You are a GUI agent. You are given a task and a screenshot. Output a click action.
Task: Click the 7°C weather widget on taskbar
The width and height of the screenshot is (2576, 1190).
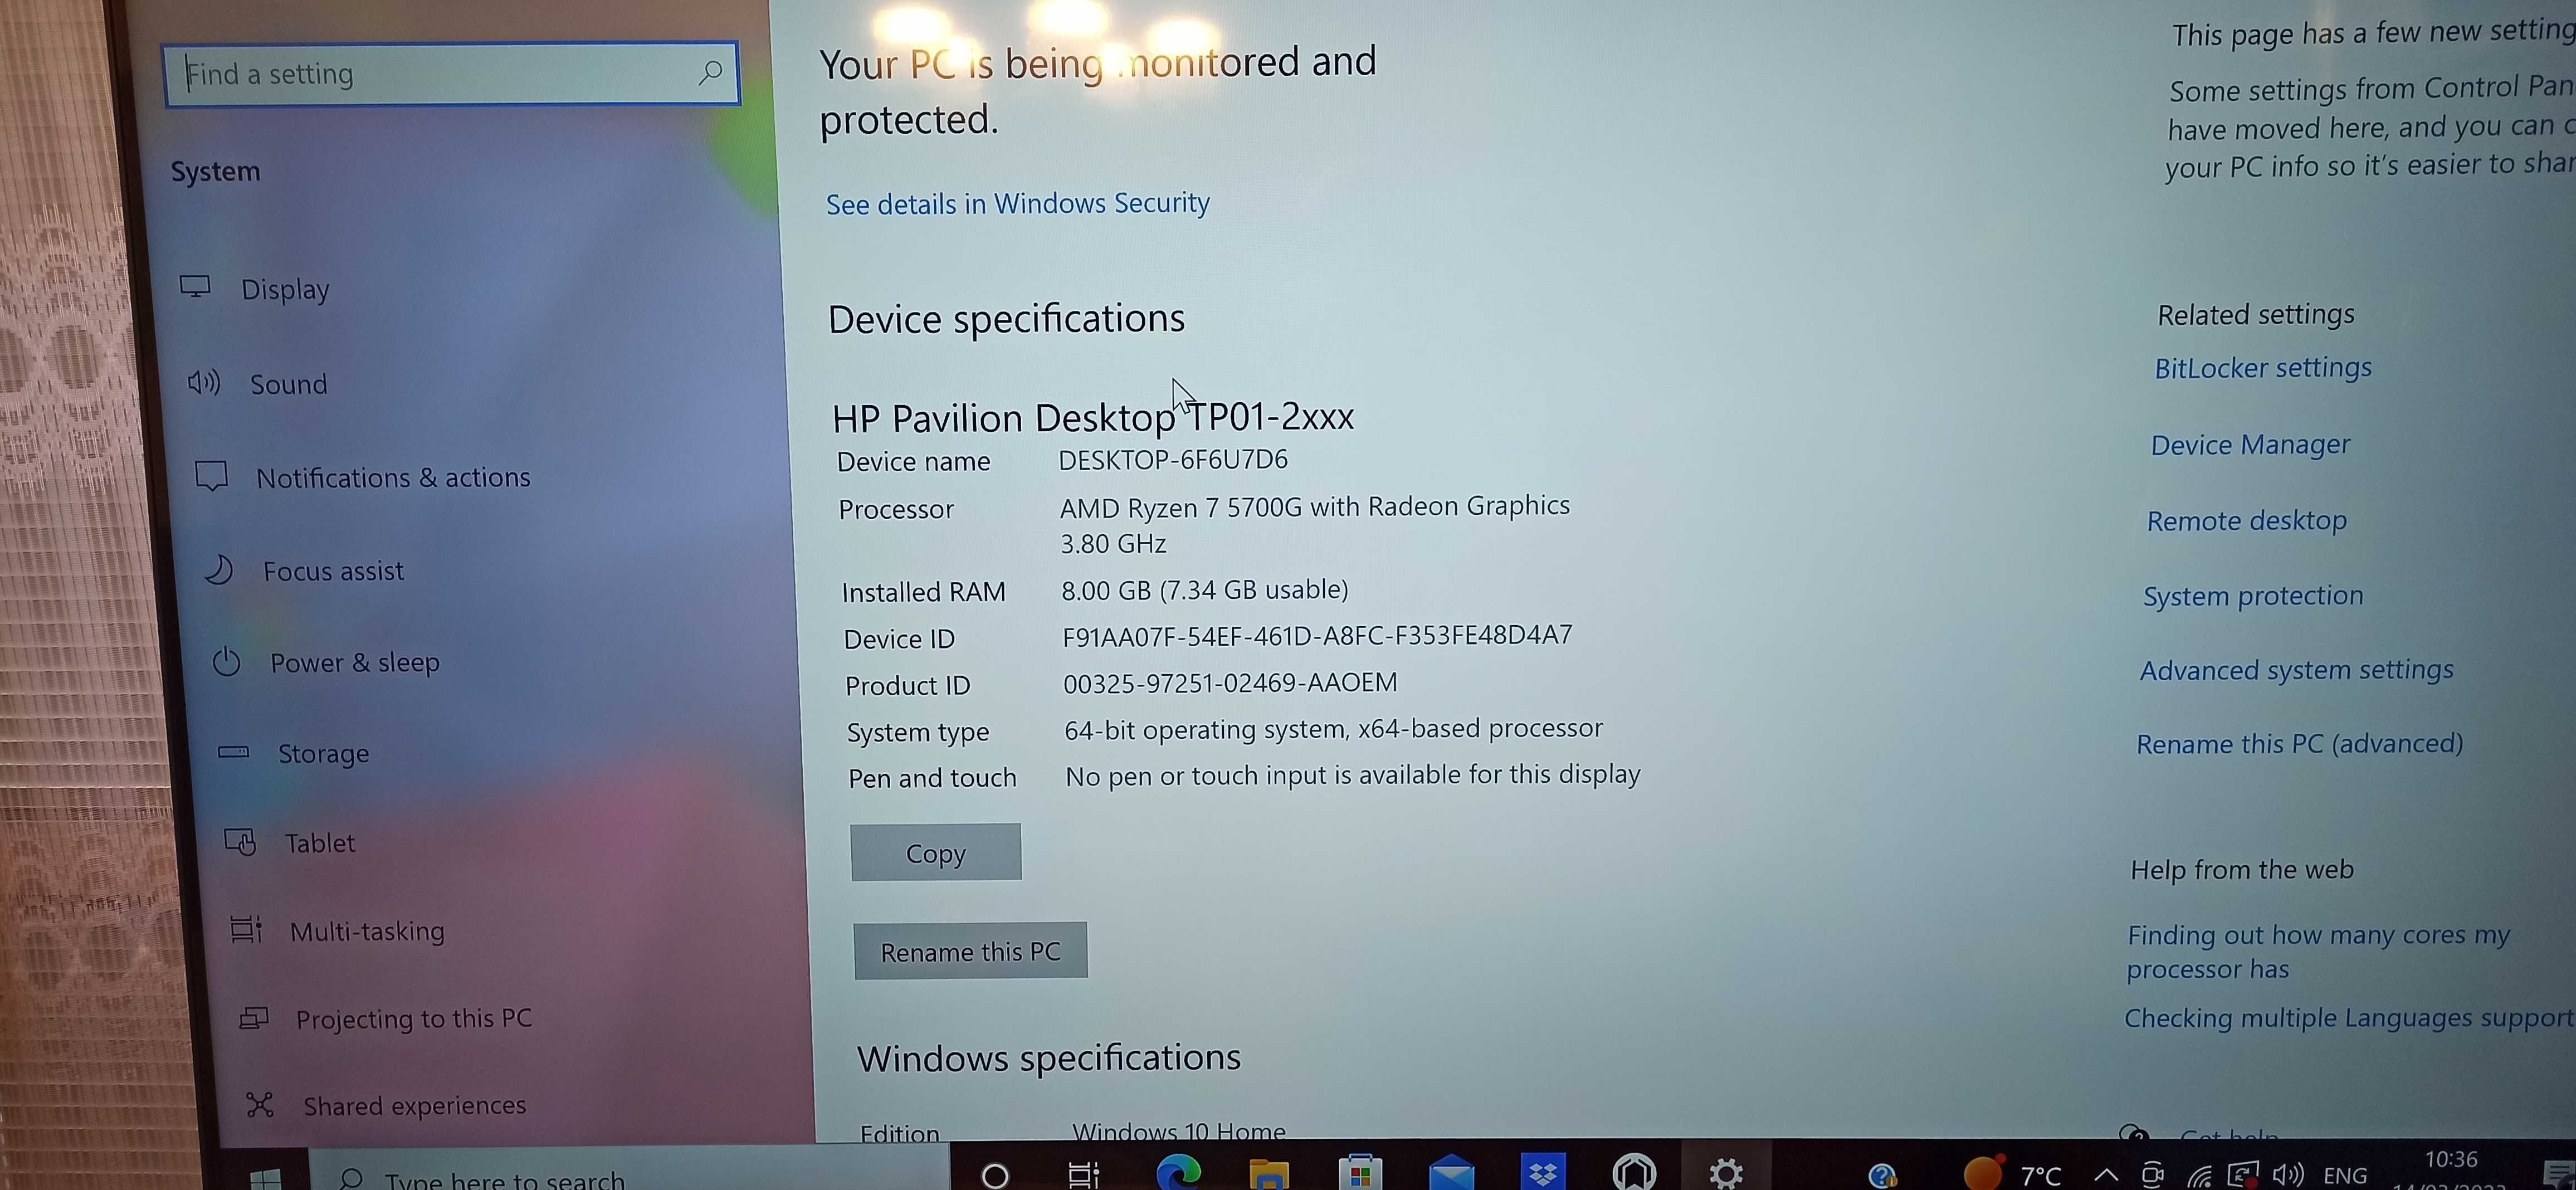point(2012,1173)
